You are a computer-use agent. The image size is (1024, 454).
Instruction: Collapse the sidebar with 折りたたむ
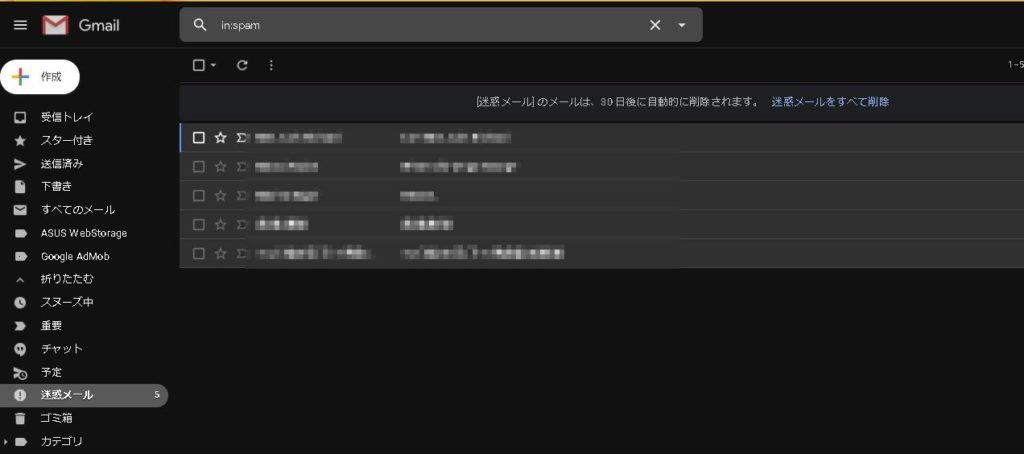[66, 279]
